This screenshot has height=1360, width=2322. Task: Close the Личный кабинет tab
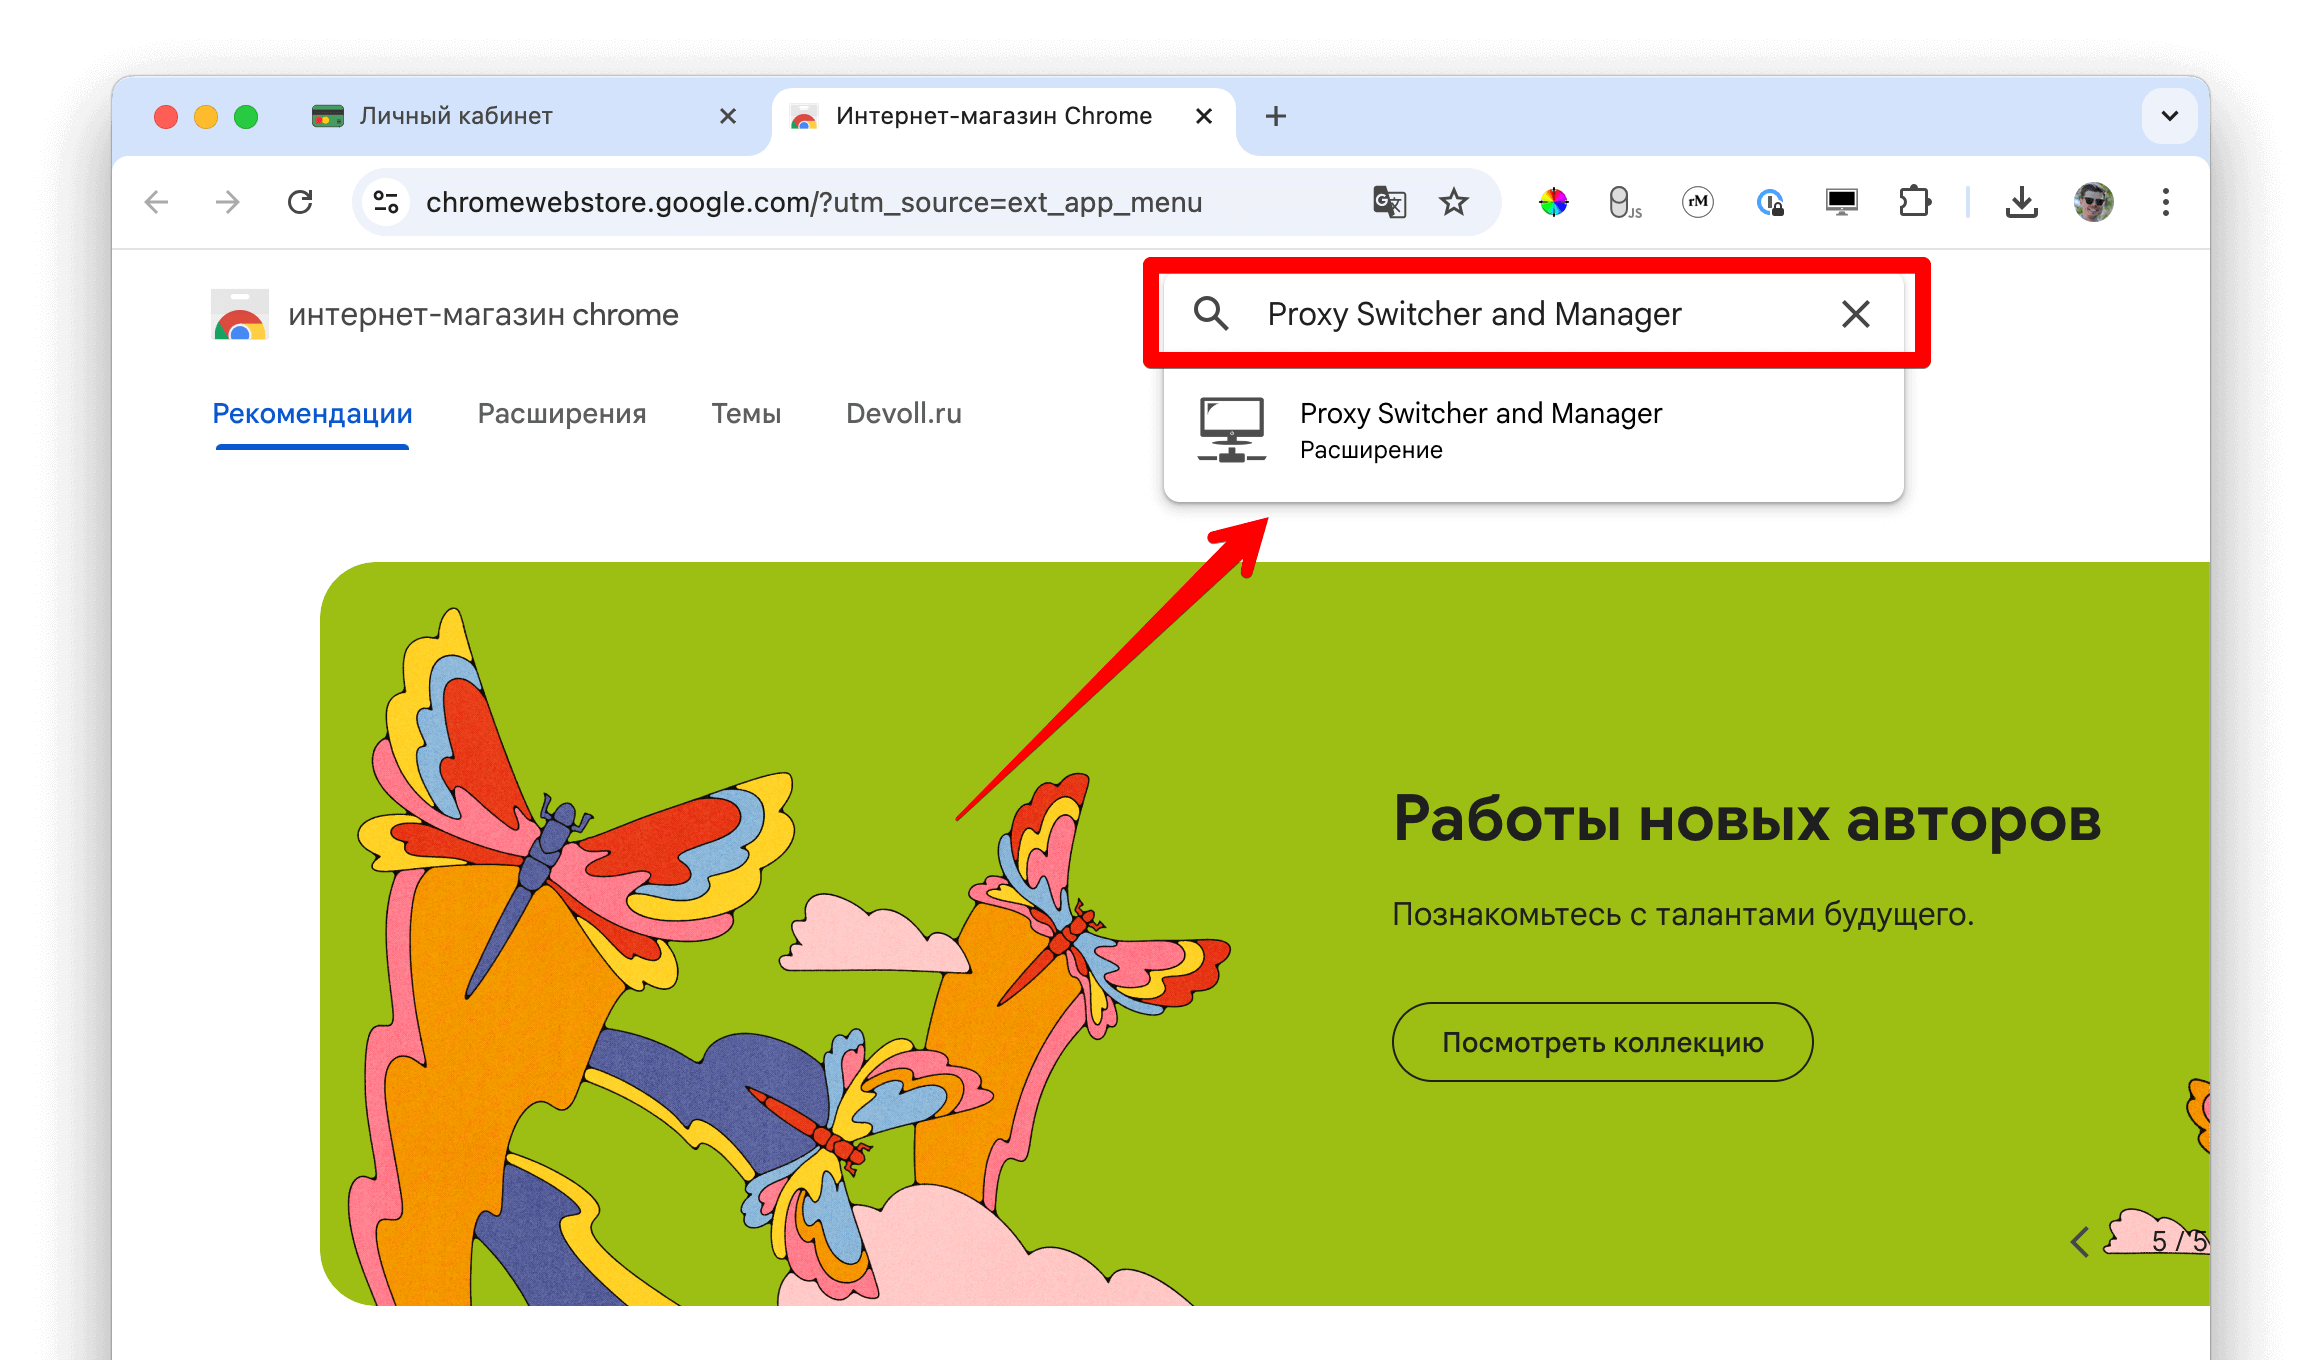(728, 116)
